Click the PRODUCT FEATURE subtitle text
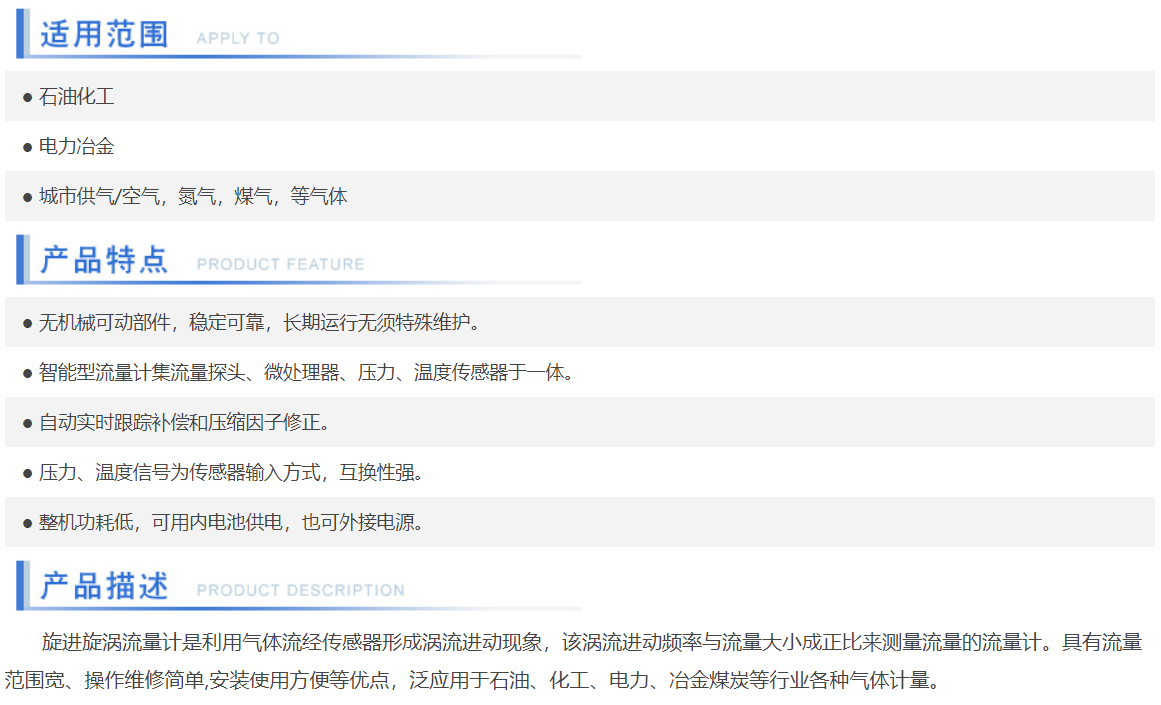 tap(280, 265)
